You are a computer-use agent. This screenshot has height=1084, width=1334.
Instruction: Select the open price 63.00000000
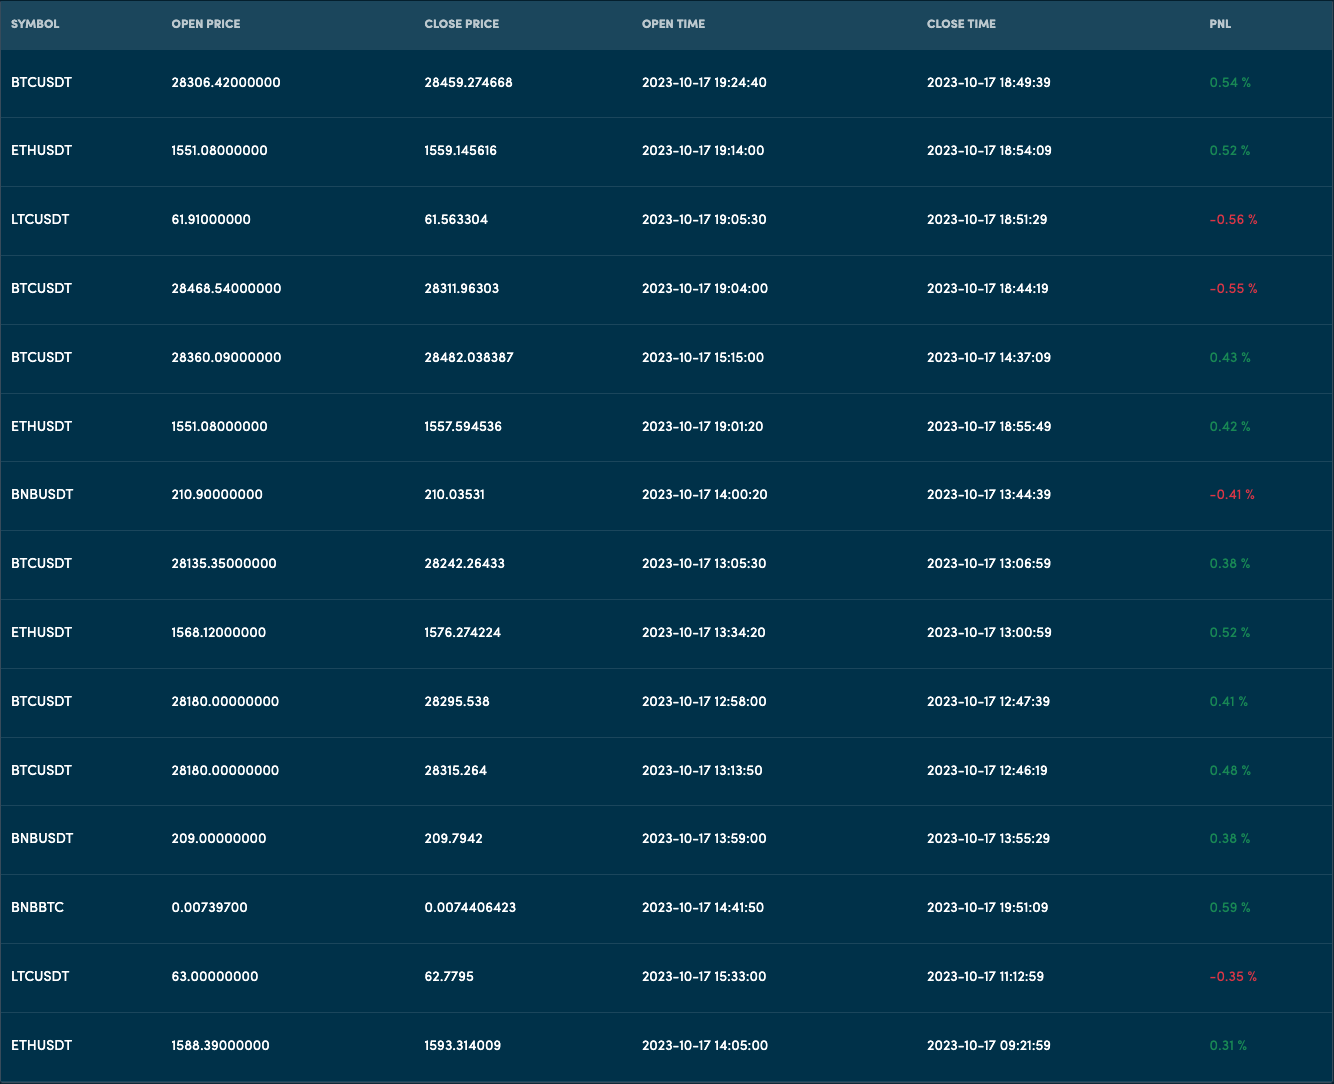click(215, 977)
